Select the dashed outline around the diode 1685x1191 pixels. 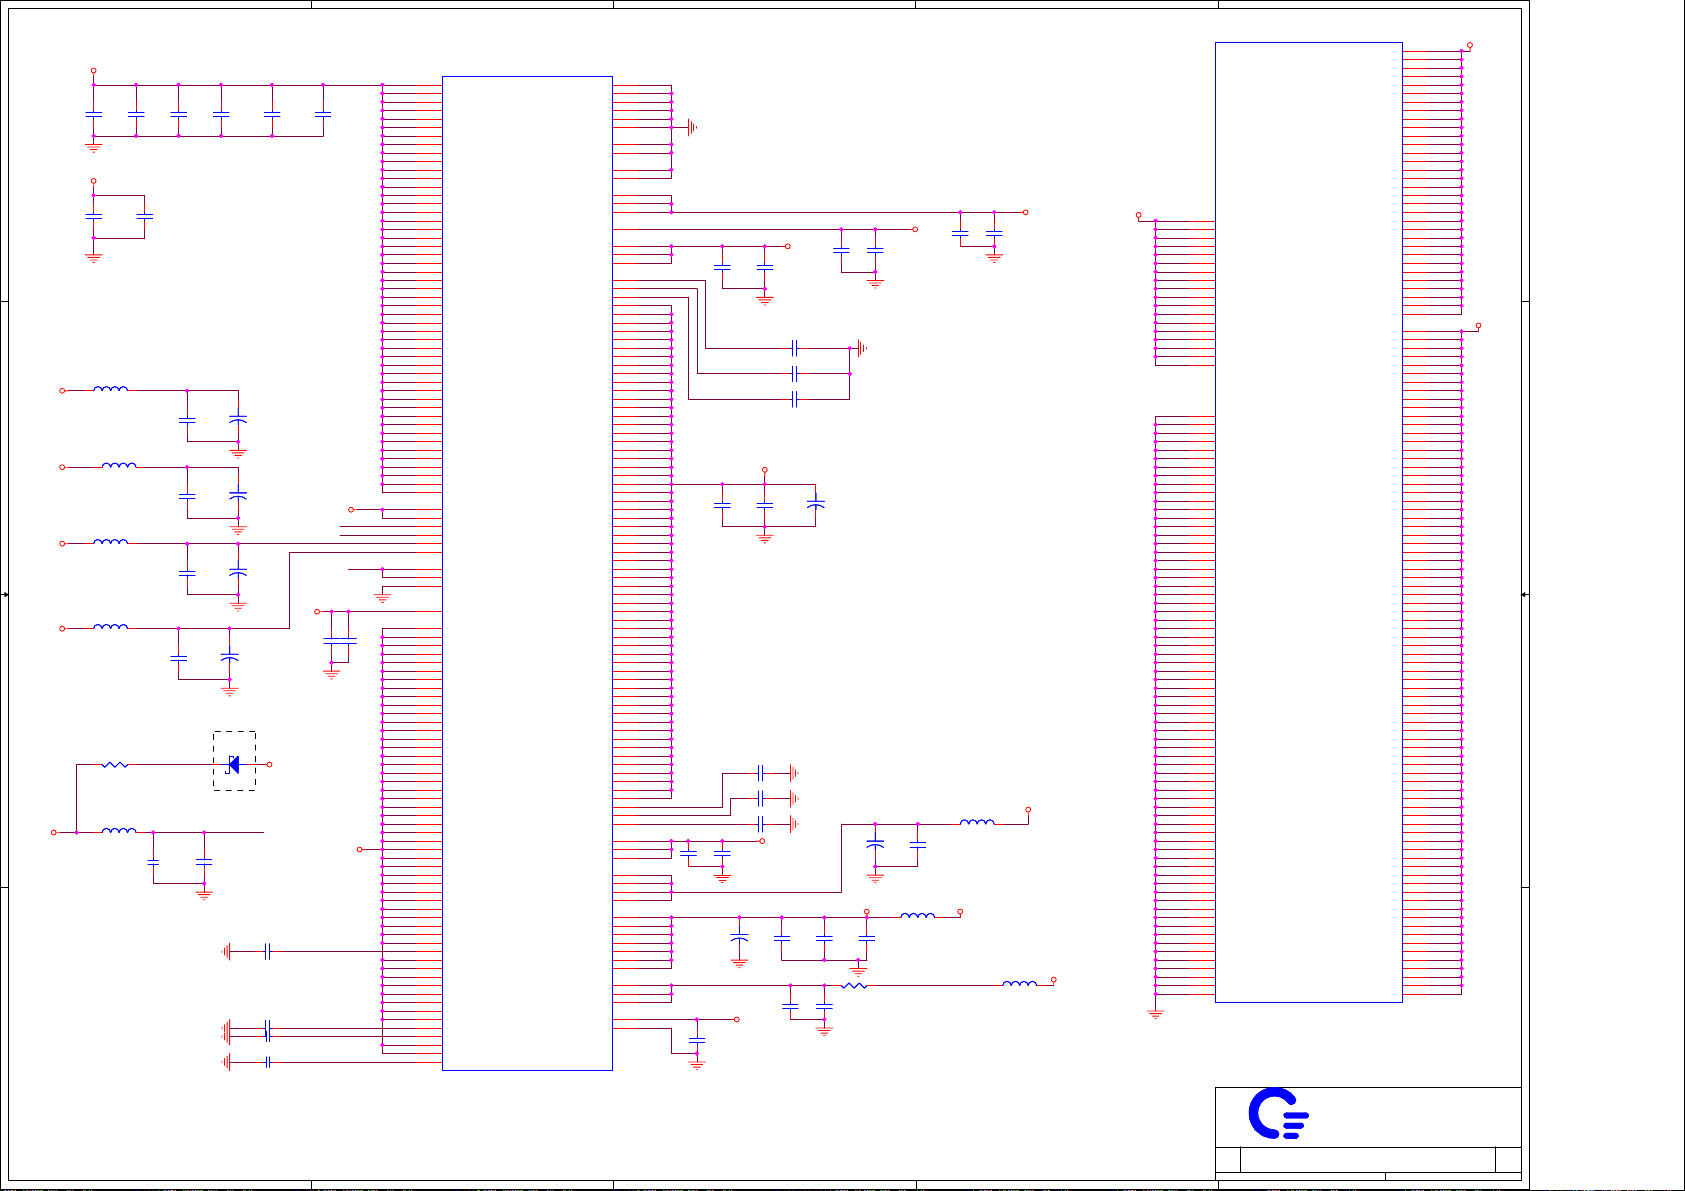coord(234,761)
